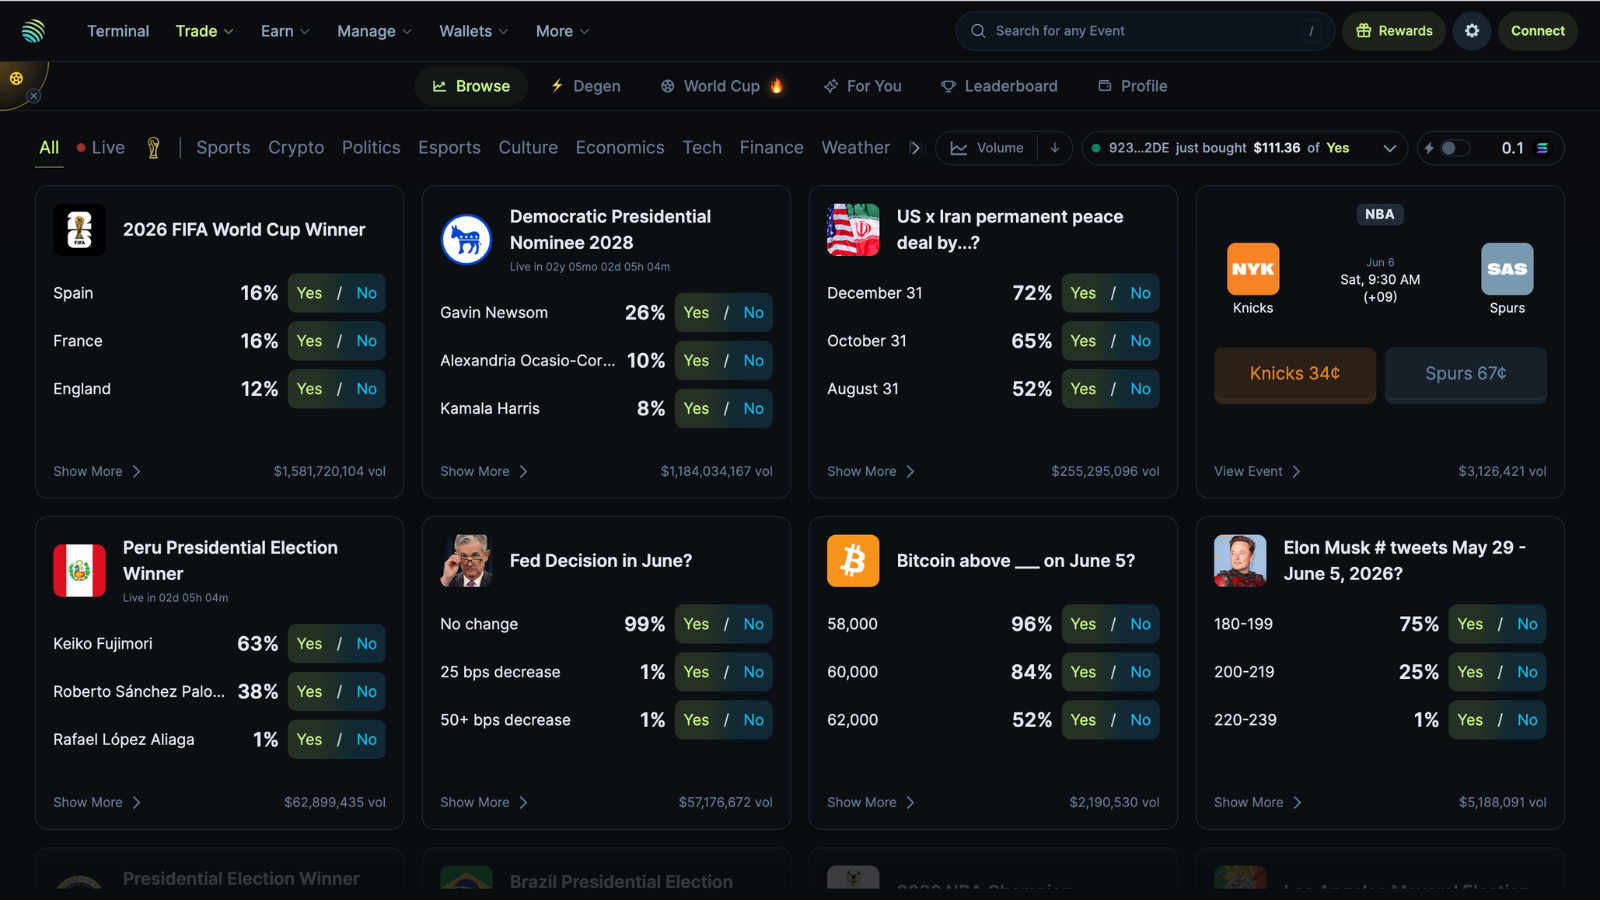The height and width of the screenshot is (900, 1600).
Task: Select the Sports category
Action: [223, 148]
